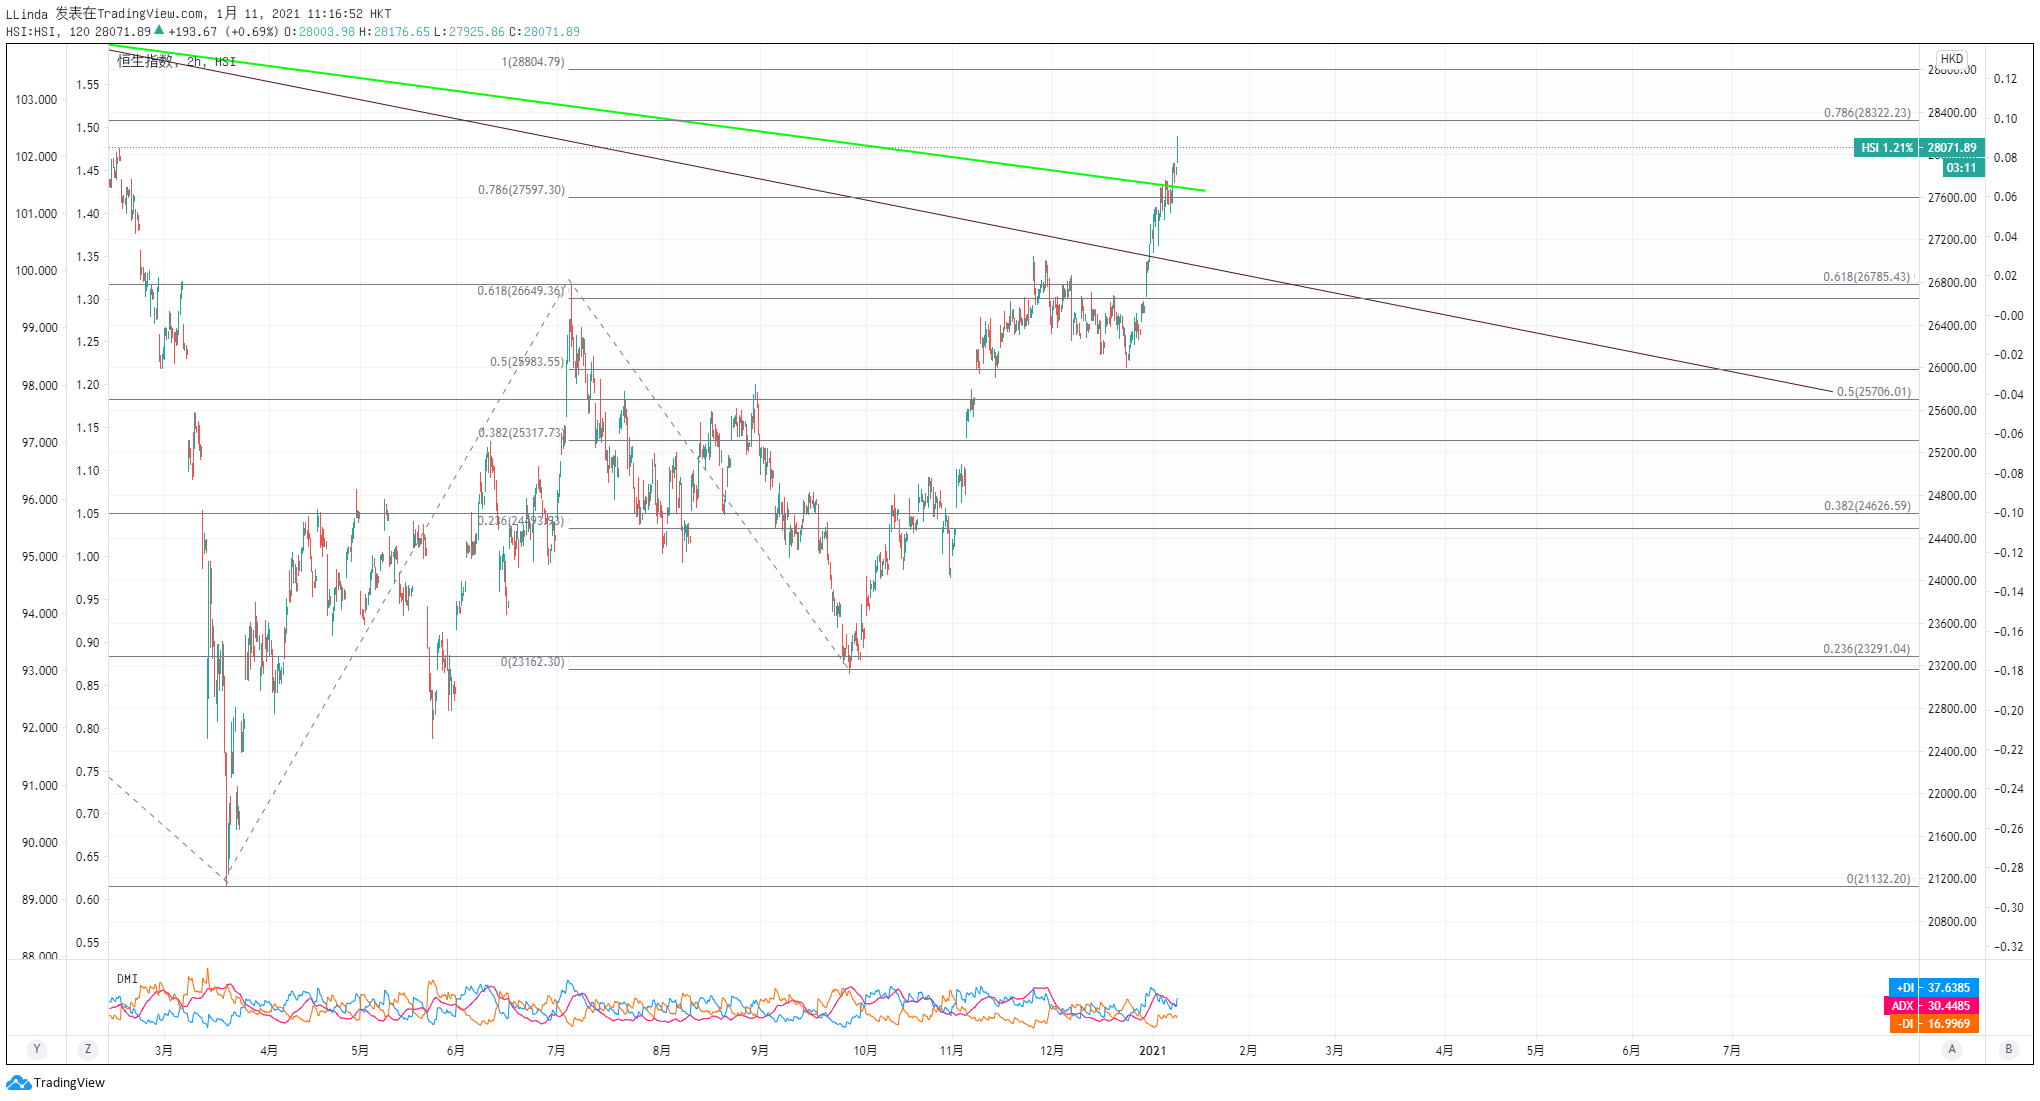The width and height of the screenshot is (2040, 1101).
Task: Click the 1.55 label on the left scale
Action: coord(88,85)
